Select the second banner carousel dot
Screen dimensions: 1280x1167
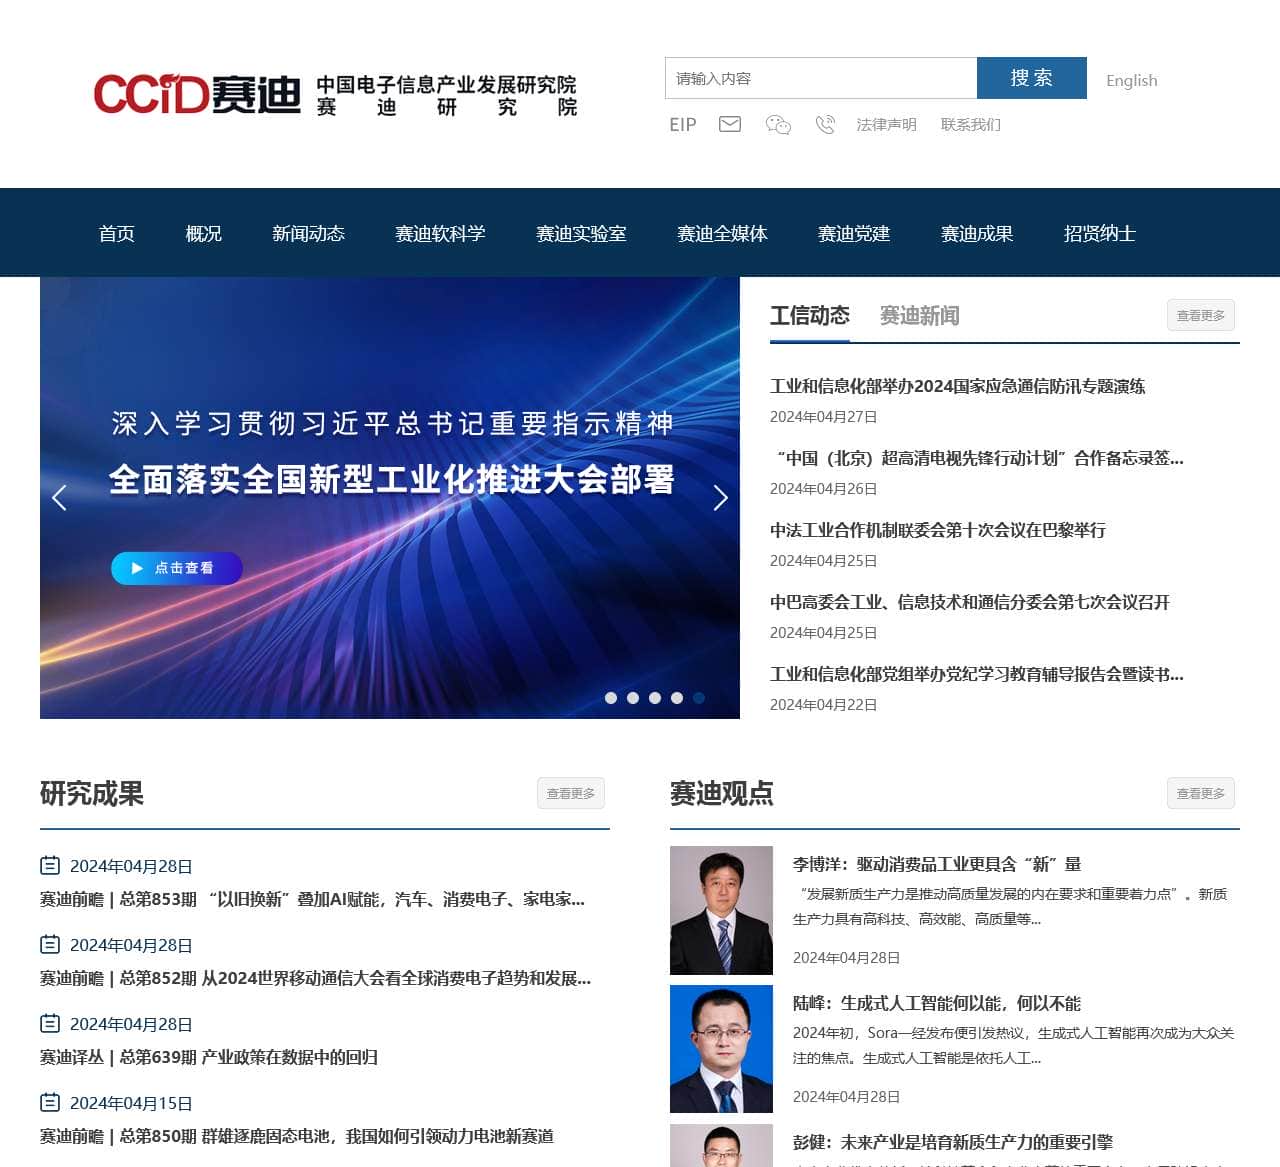tap(633, 698)
